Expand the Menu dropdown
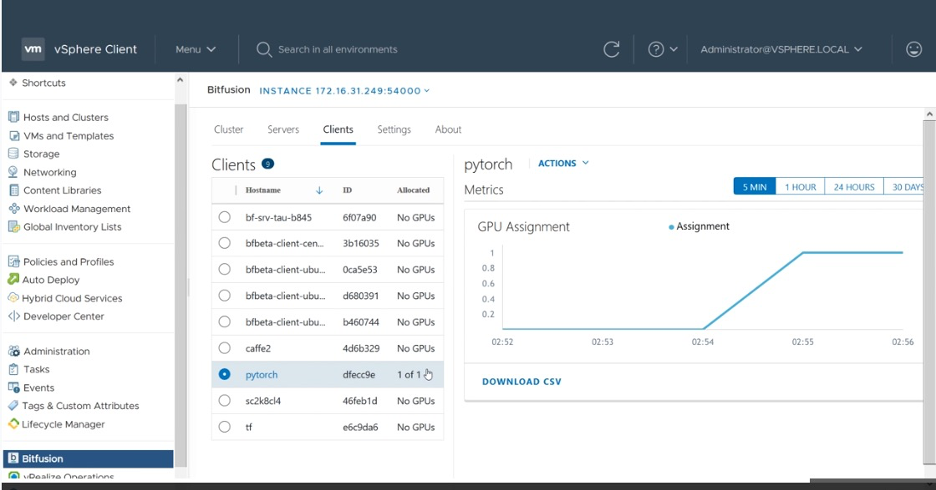This screenshot has width=936, height=490. 195,49
